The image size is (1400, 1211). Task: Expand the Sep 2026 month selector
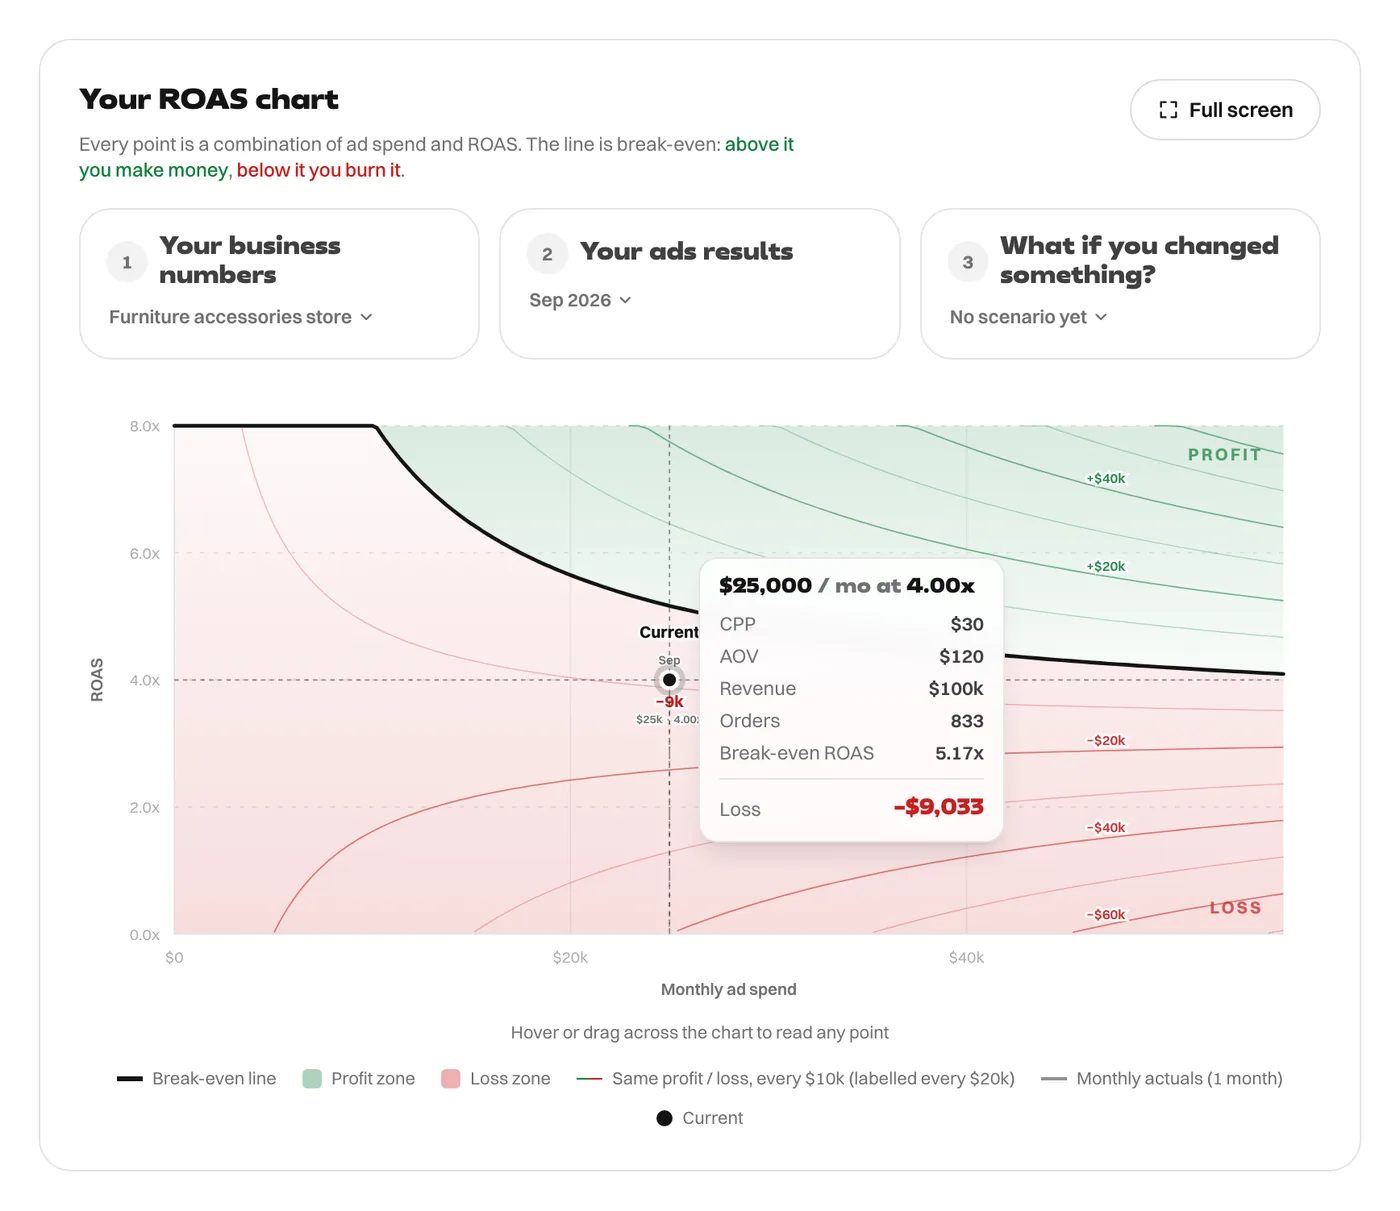pyautogui.click(x=580, y=300)
